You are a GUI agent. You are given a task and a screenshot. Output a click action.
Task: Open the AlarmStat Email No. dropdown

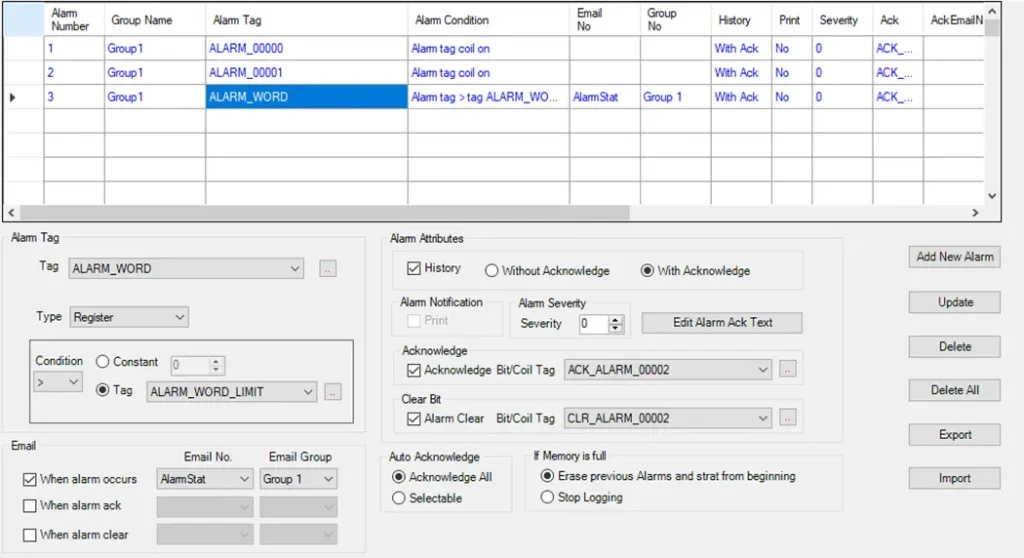(204, 479)
